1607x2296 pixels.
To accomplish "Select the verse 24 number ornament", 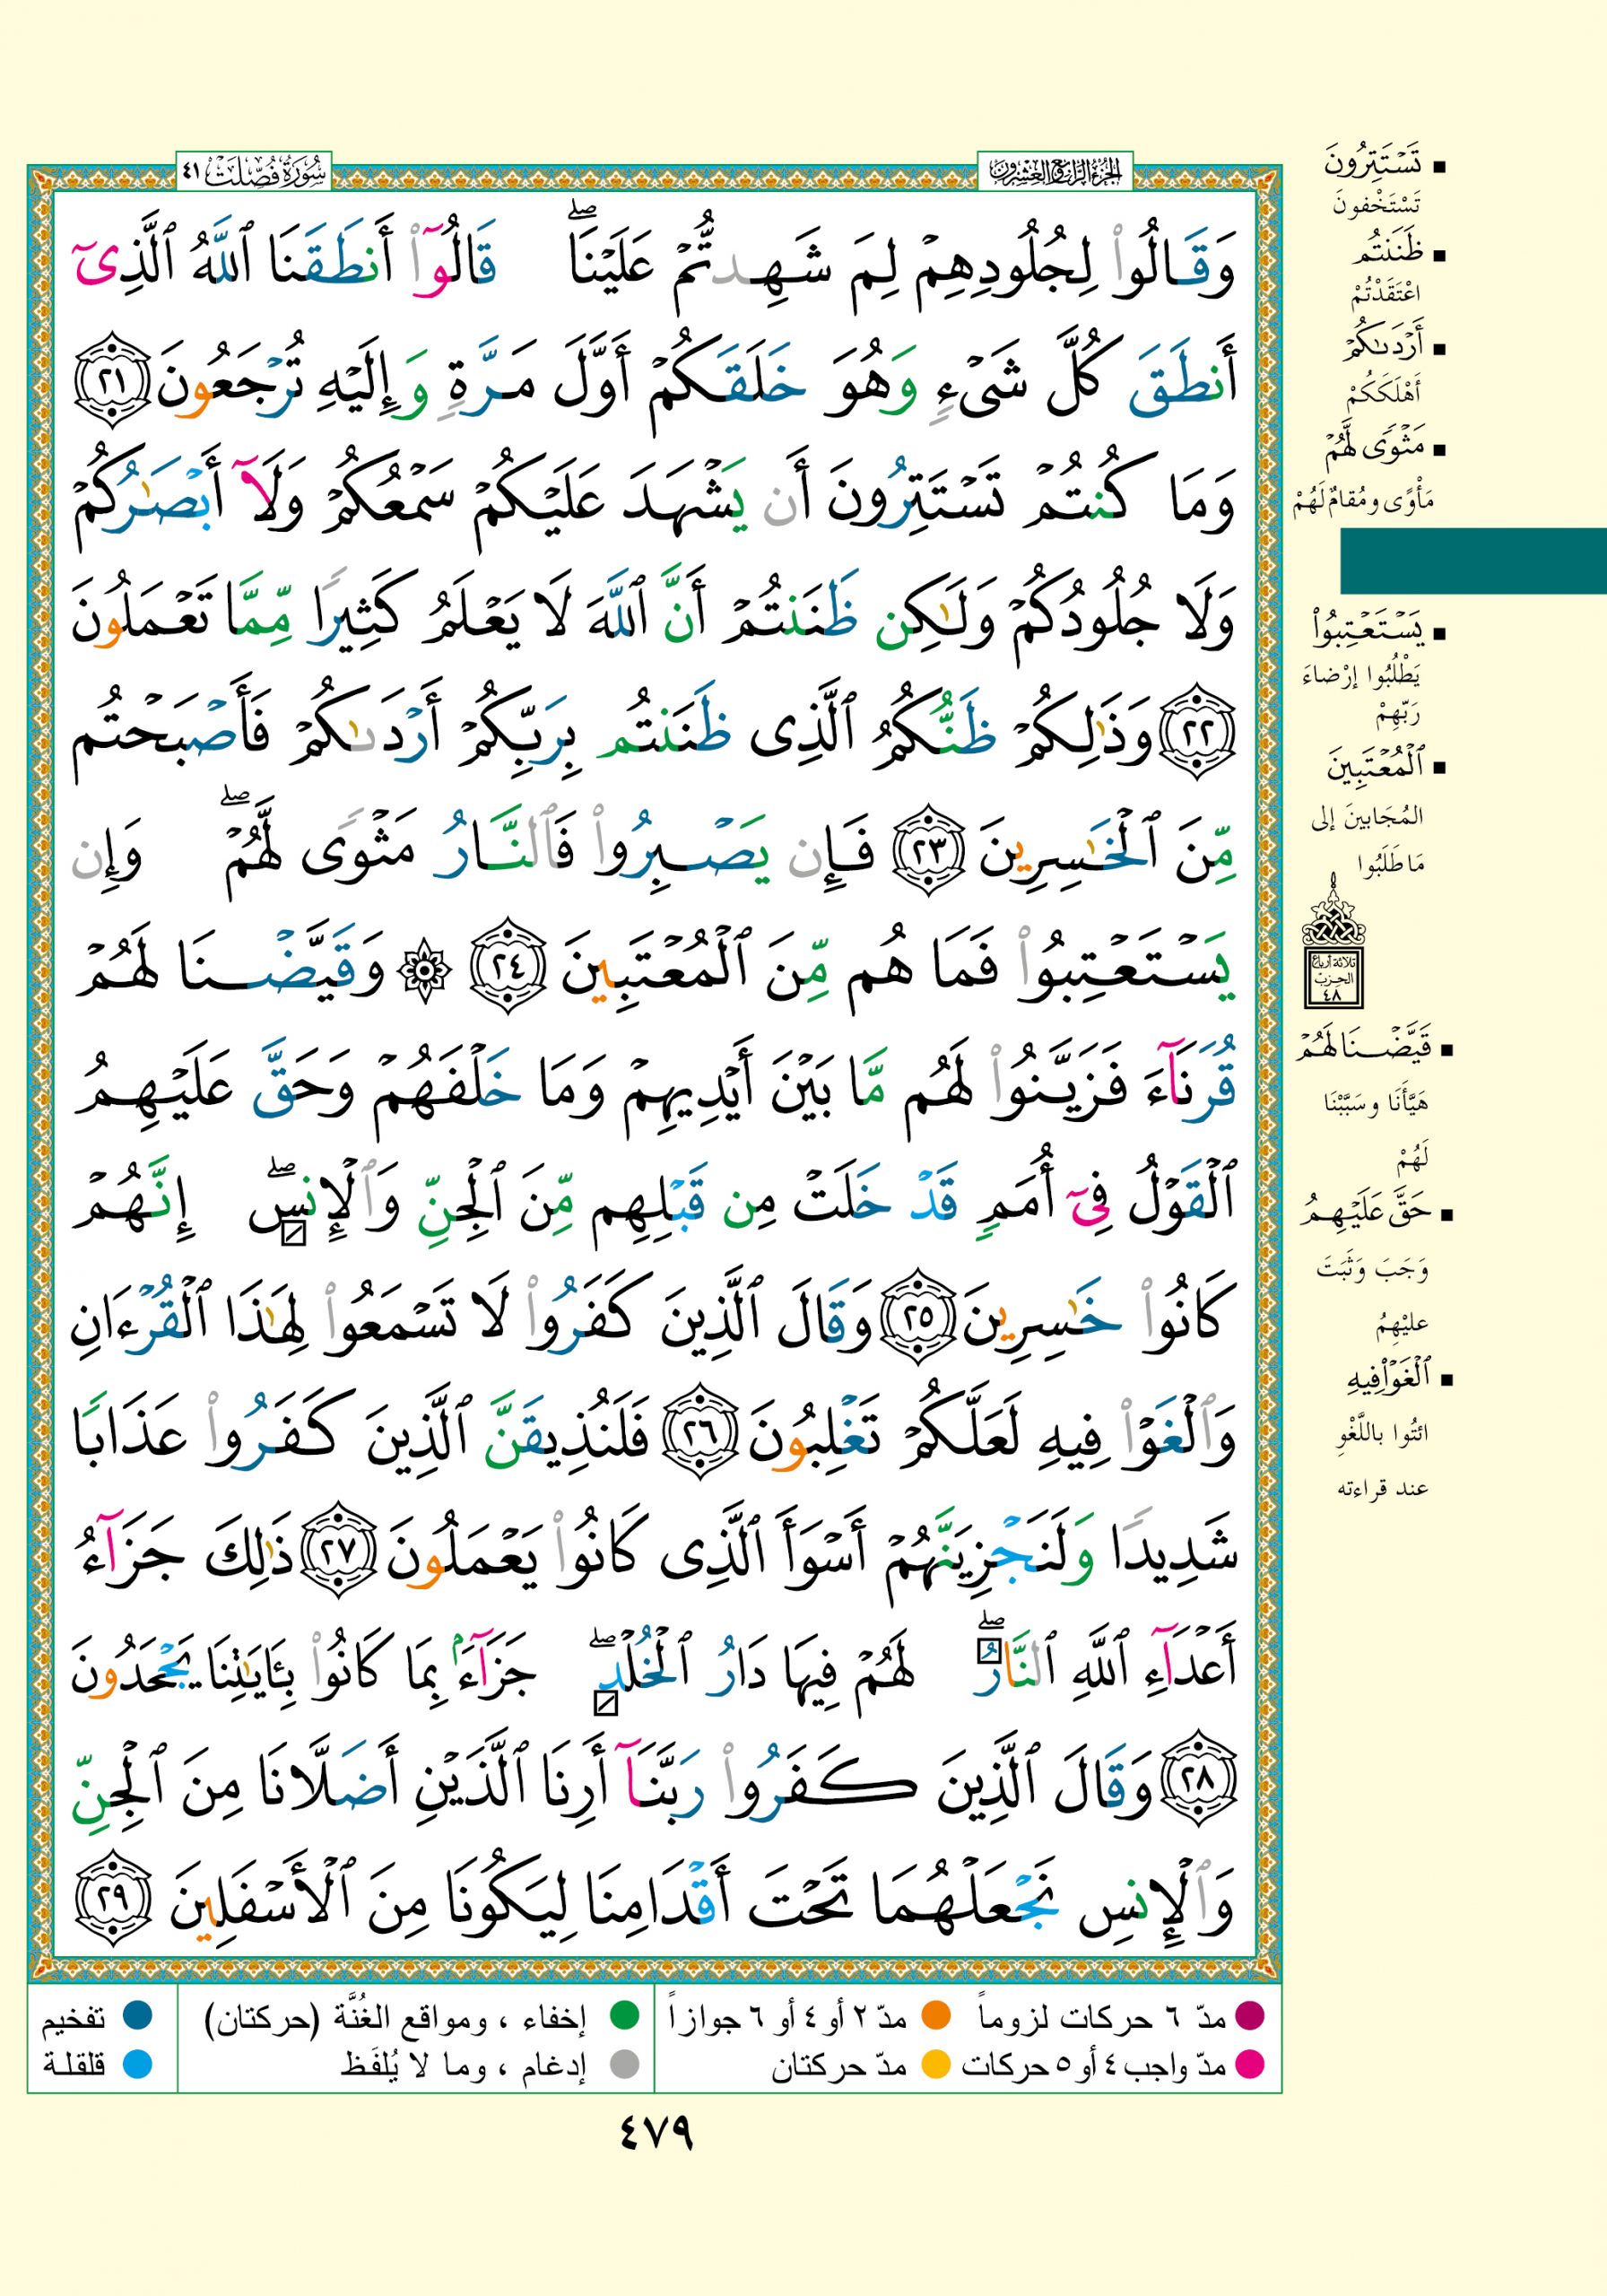I will pos(504,966).
